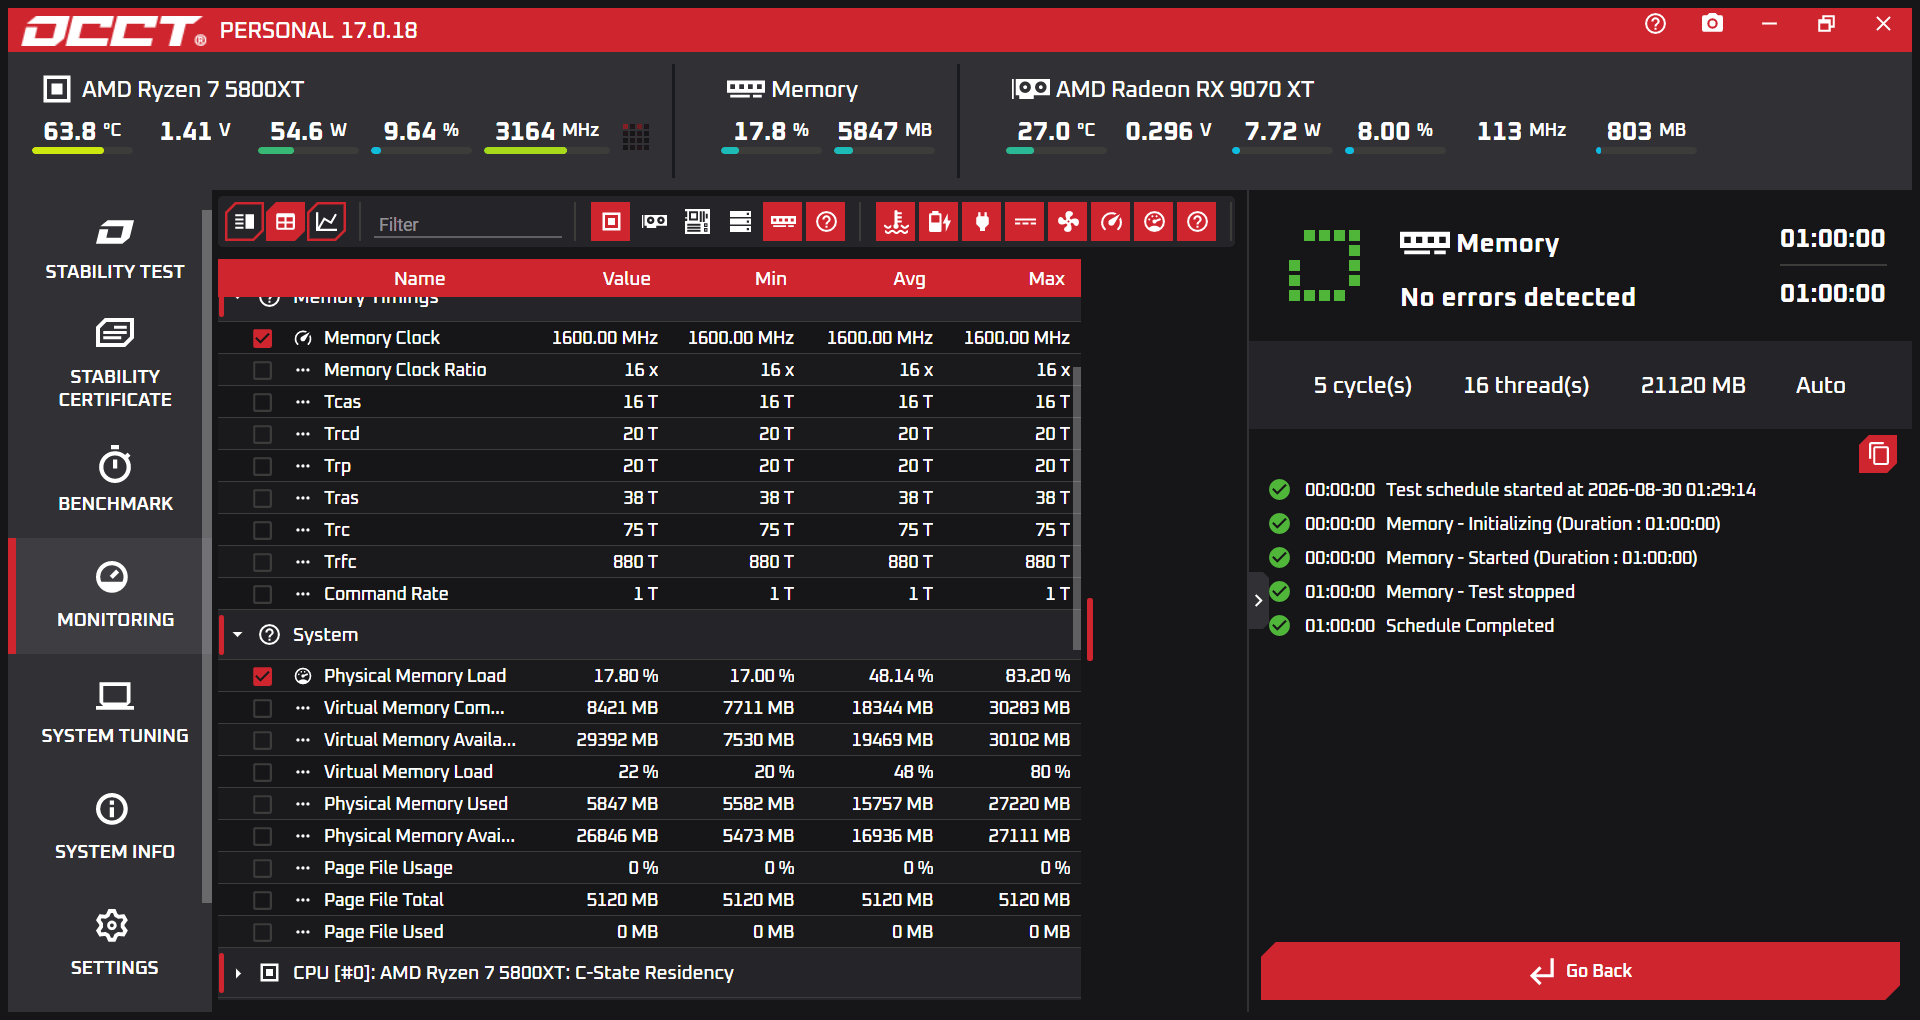Sort the table by the Value column
This screenshot has height=1020, width=1920.
pos(626,279)
